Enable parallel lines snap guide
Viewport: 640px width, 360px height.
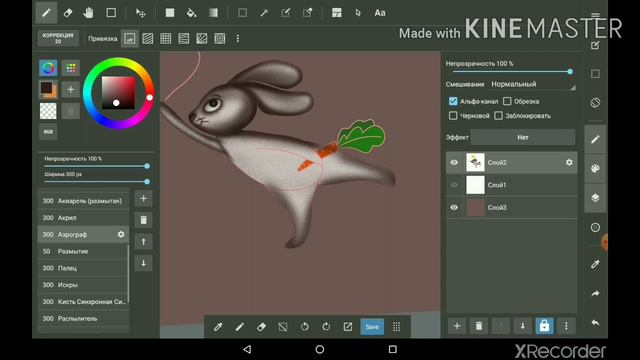pos(148,39)
